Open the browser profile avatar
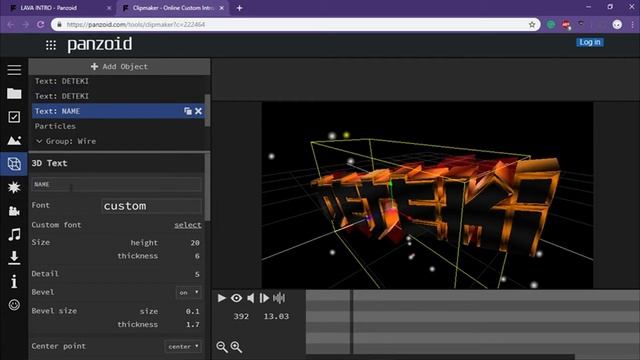 (617, 24)
